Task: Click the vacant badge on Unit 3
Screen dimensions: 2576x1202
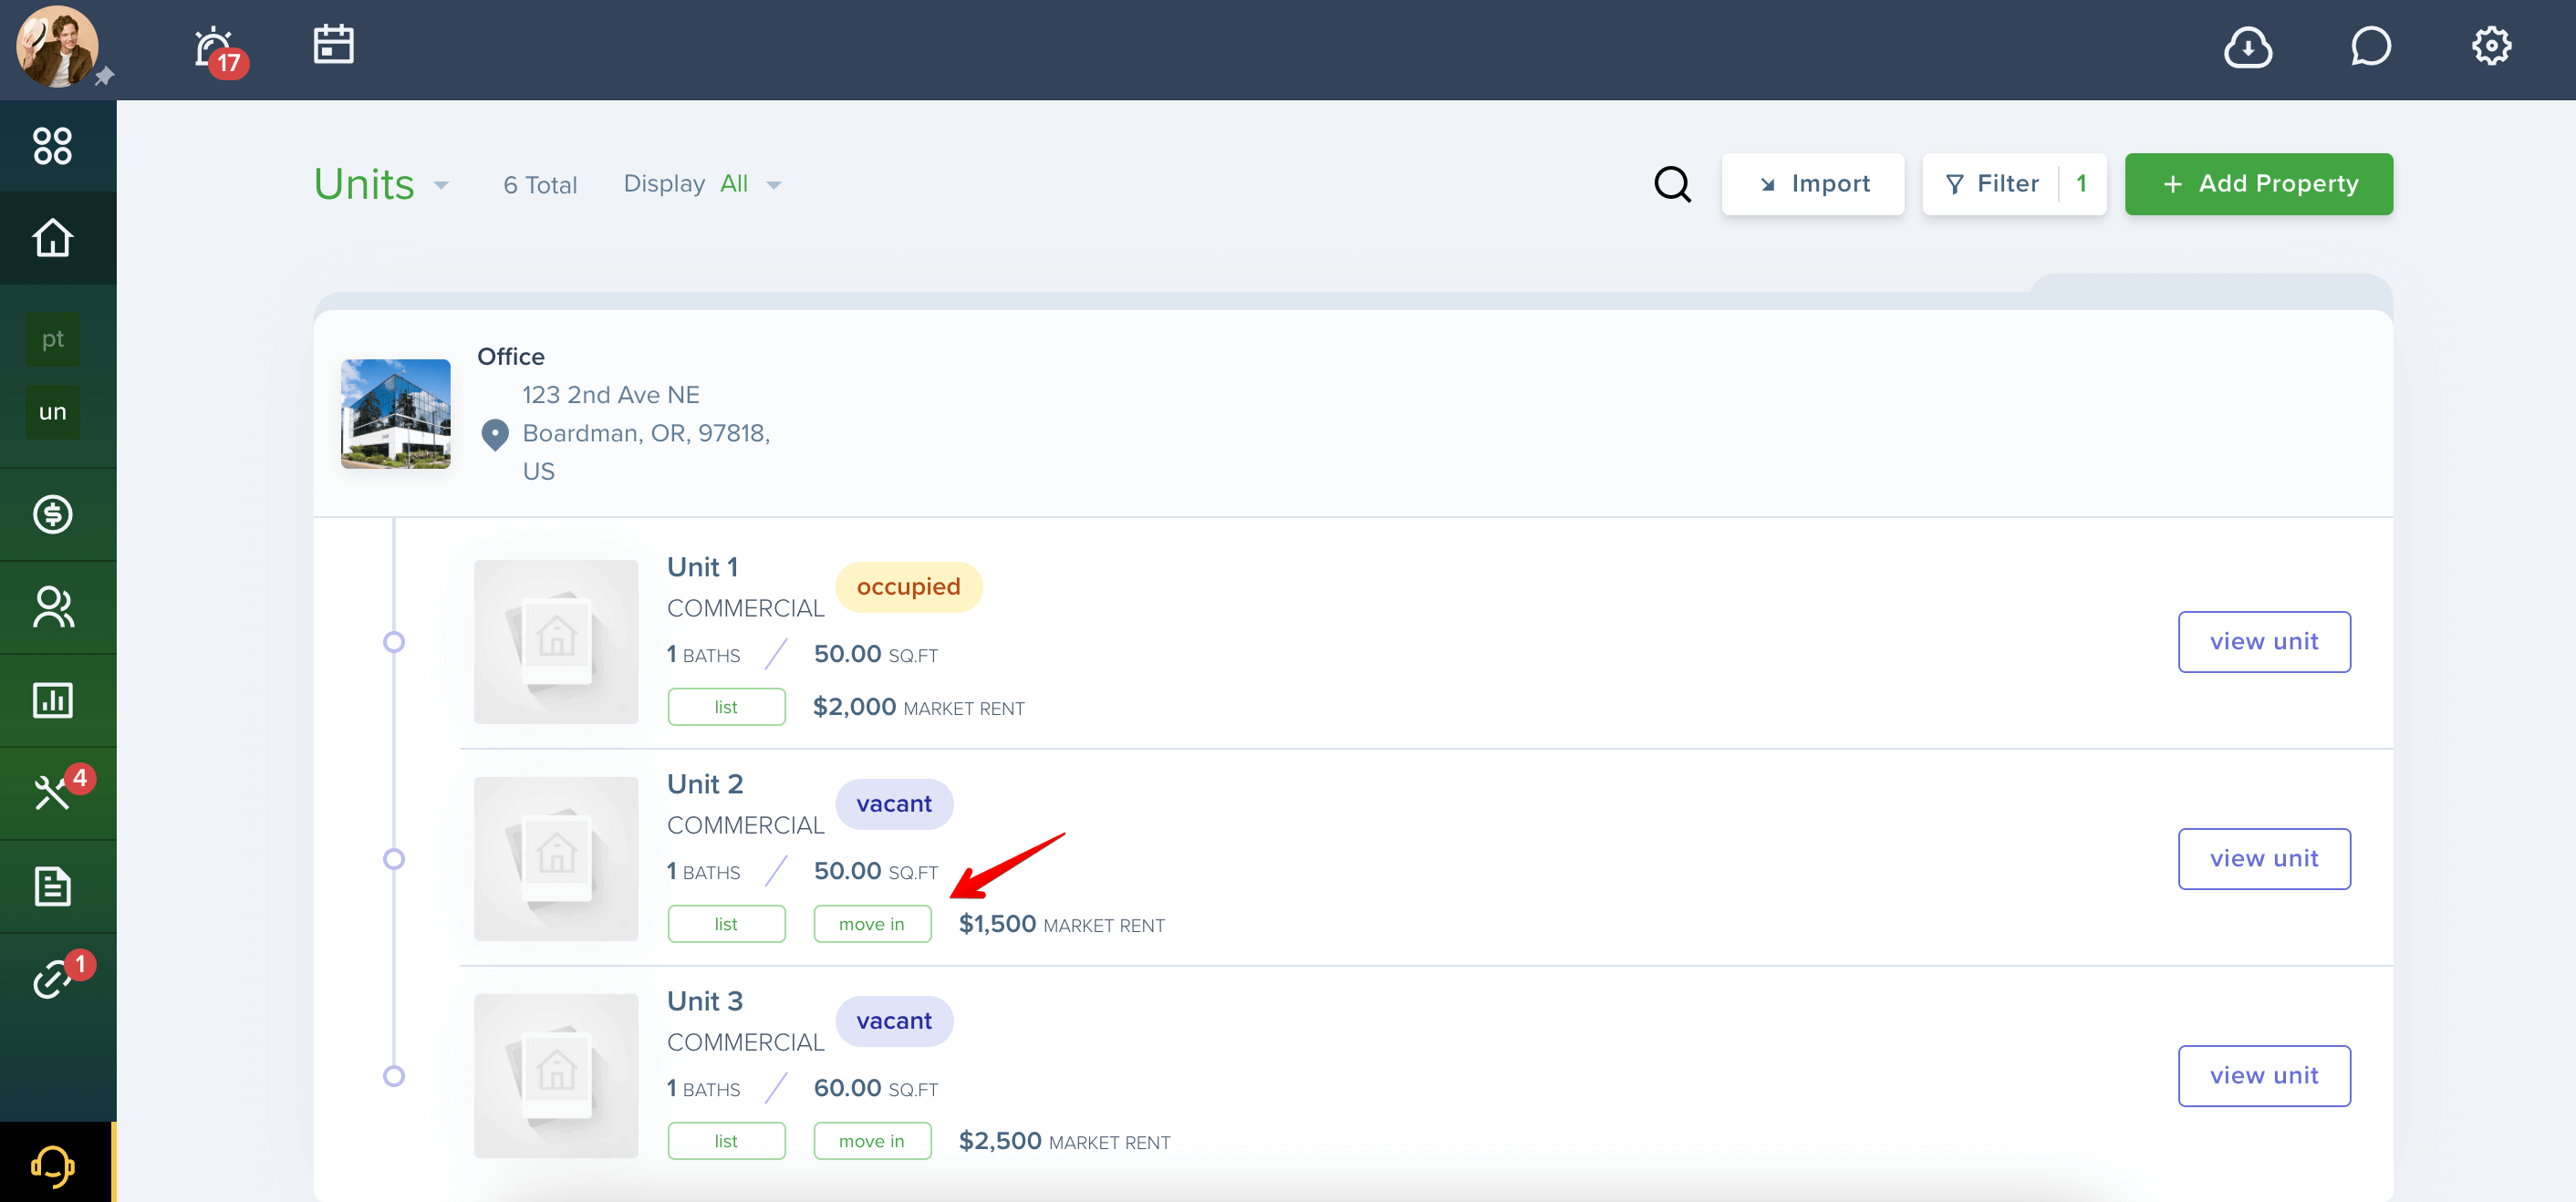Action: coord(894,1021)
